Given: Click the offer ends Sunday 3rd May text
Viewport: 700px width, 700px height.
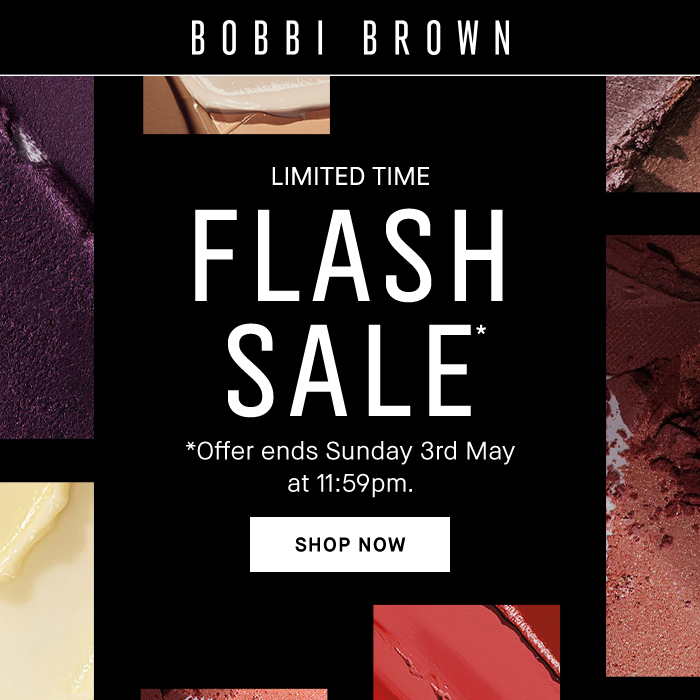Looking at the screenshot, I should click(350, 451).
